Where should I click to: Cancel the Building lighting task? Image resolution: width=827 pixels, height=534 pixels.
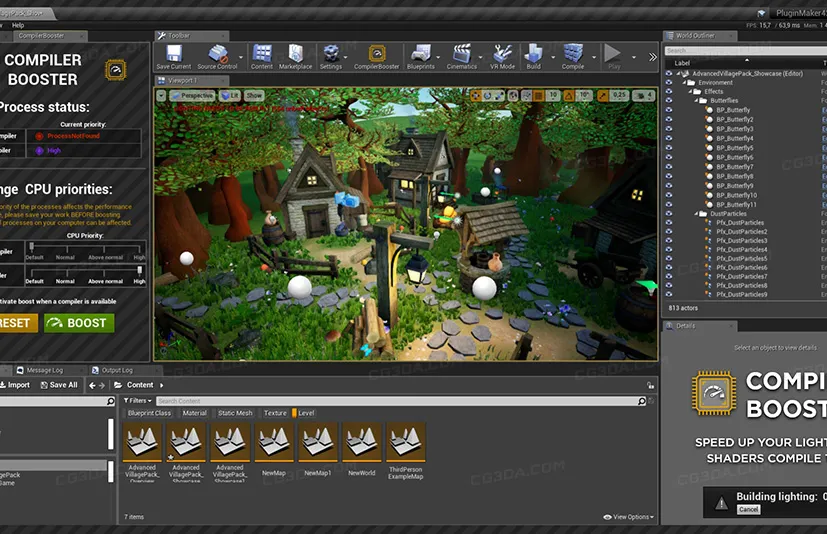(x=748, y=509)
